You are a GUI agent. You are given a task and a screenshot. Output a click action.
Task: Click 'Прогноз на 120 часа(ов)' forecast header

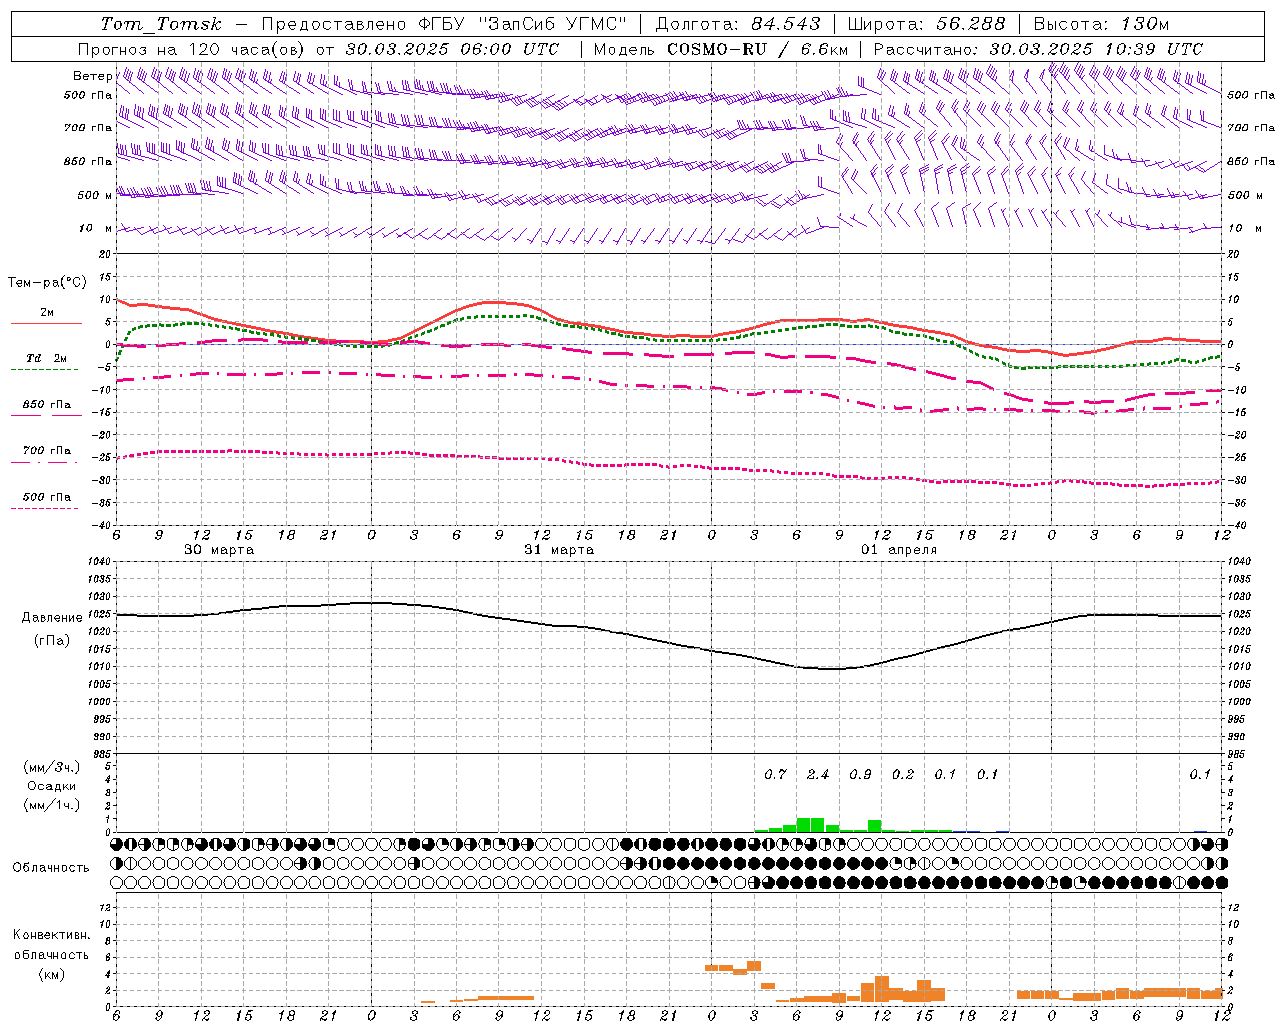[x=193, y=49]
